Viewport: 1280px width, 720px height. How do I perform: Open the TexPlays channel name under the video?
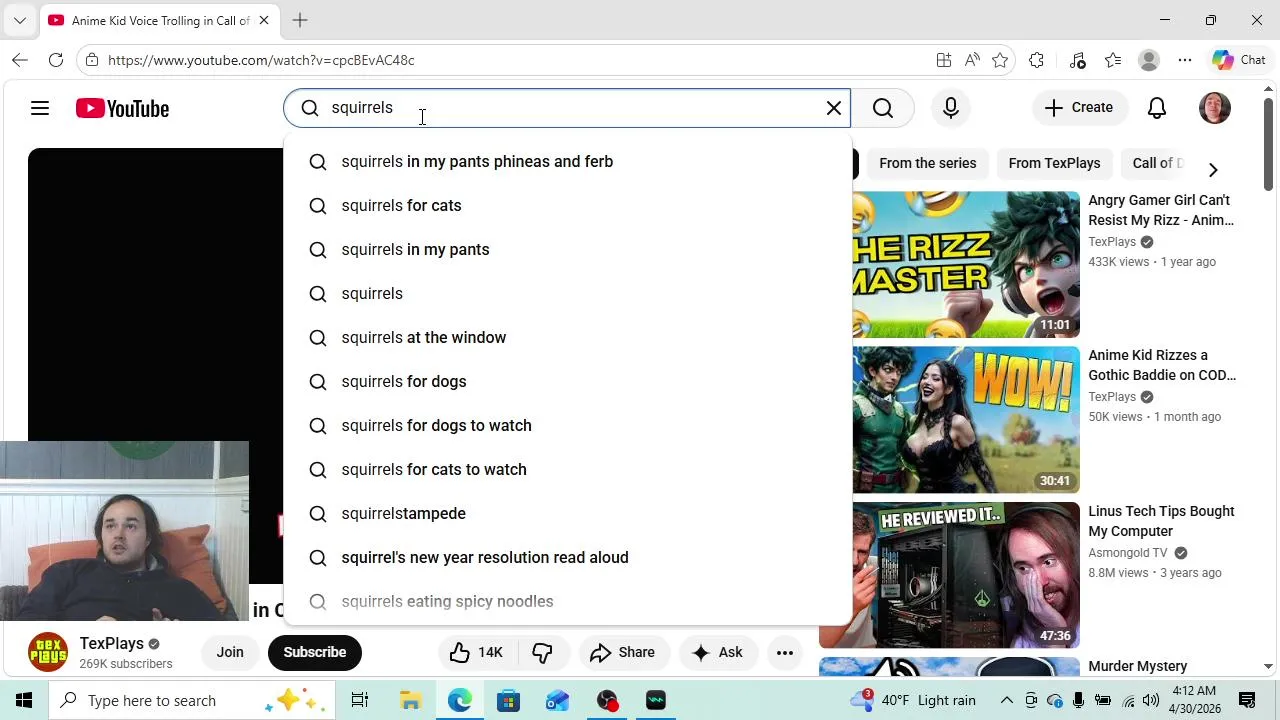point(112,644)
